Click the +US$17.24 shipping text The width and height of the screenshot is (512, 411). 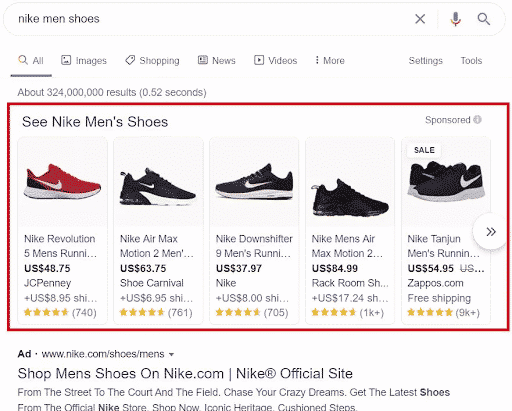[x=350, y=298]
